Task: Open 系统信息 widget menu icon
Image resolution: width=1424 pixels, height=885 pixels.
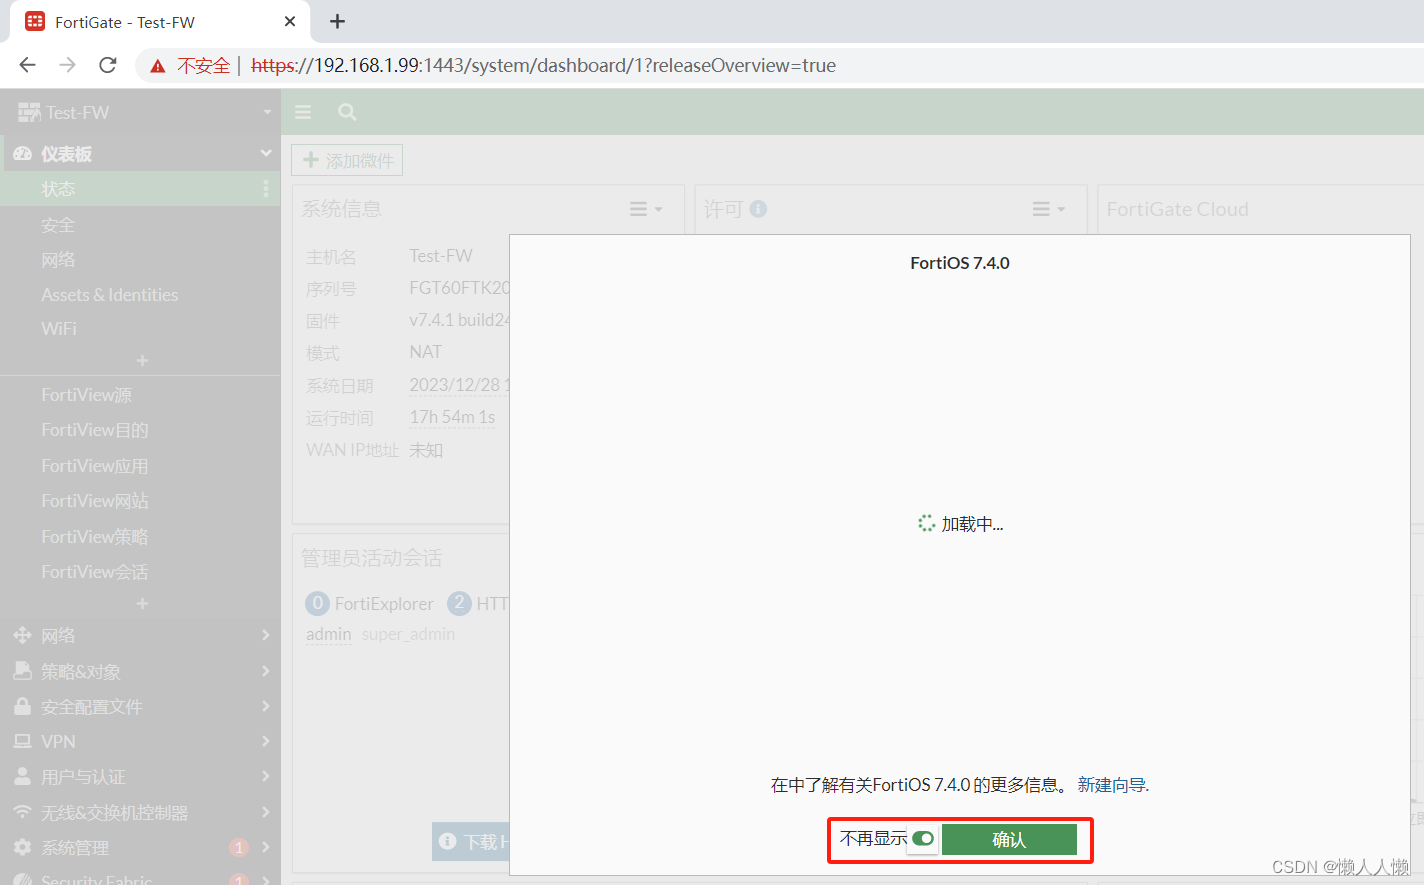Action: click(x=646, y=209)
